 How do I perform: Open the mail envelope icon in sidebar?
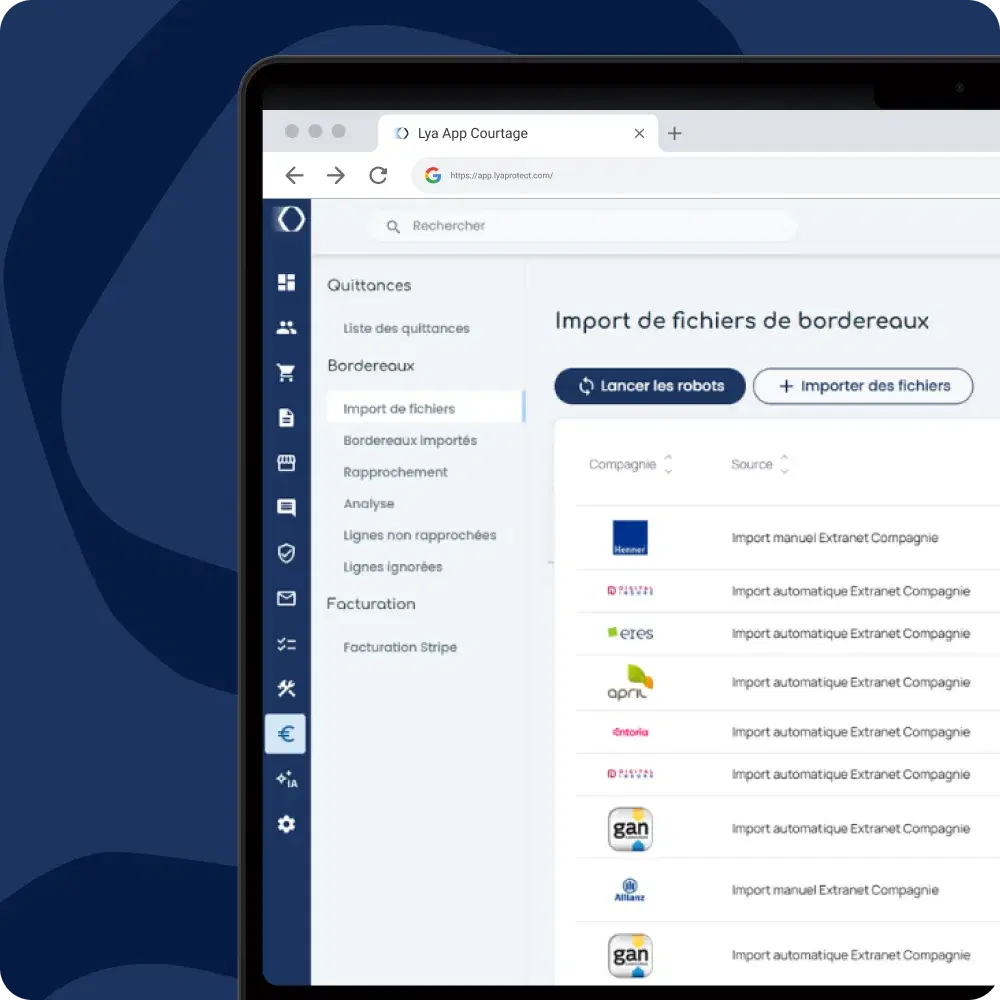pyautogui.click(x=286, y=598)
